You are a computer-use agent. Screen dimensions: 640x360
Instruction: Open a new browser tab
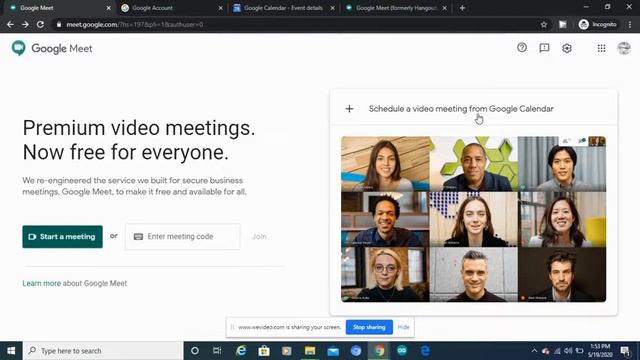pyautogui.click(x=462, y=8)
